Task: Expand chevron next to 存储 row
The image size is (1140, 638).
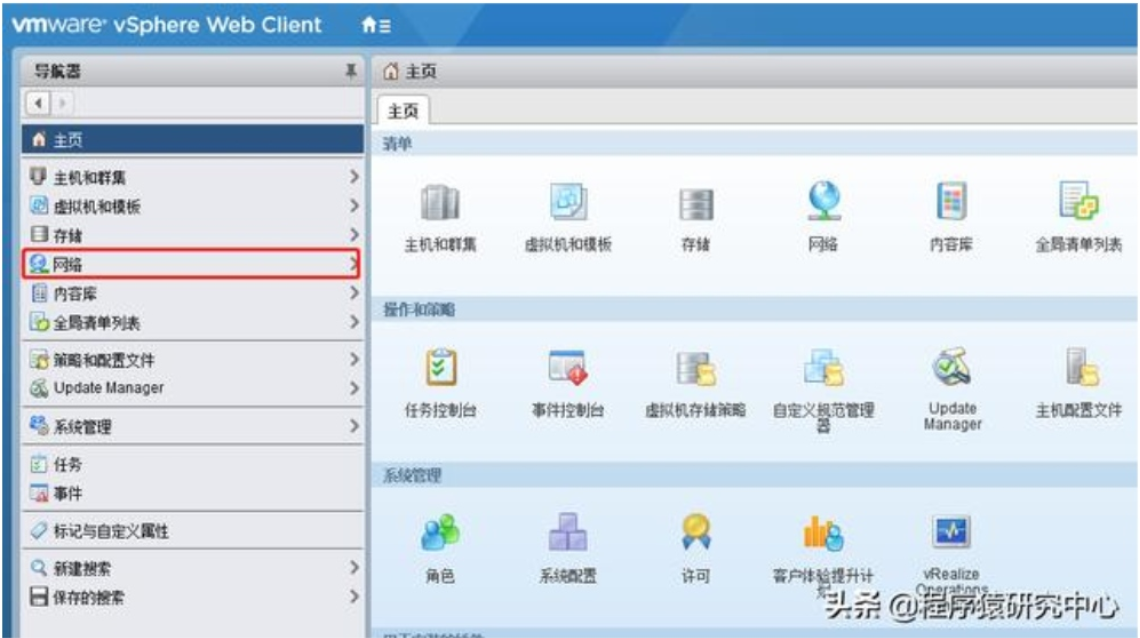Action: [354, 235]
